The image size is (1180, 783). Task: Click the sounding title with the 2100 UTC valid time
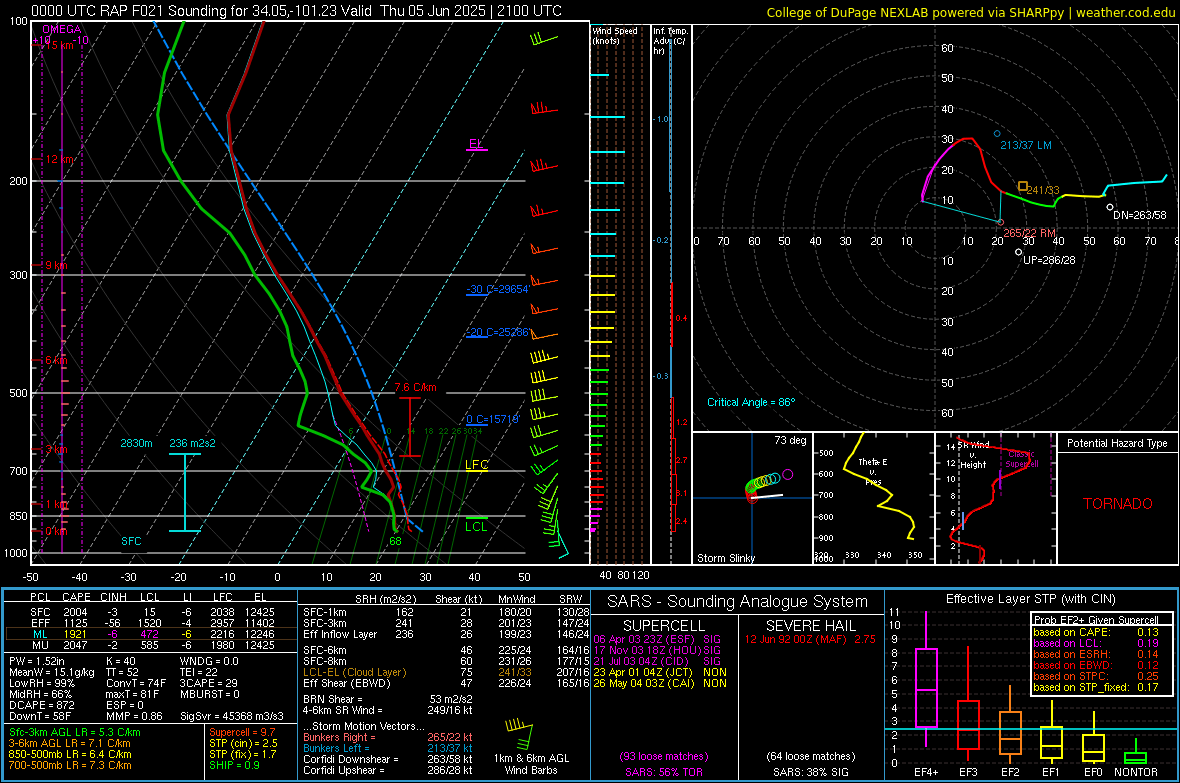click(297, 11)
